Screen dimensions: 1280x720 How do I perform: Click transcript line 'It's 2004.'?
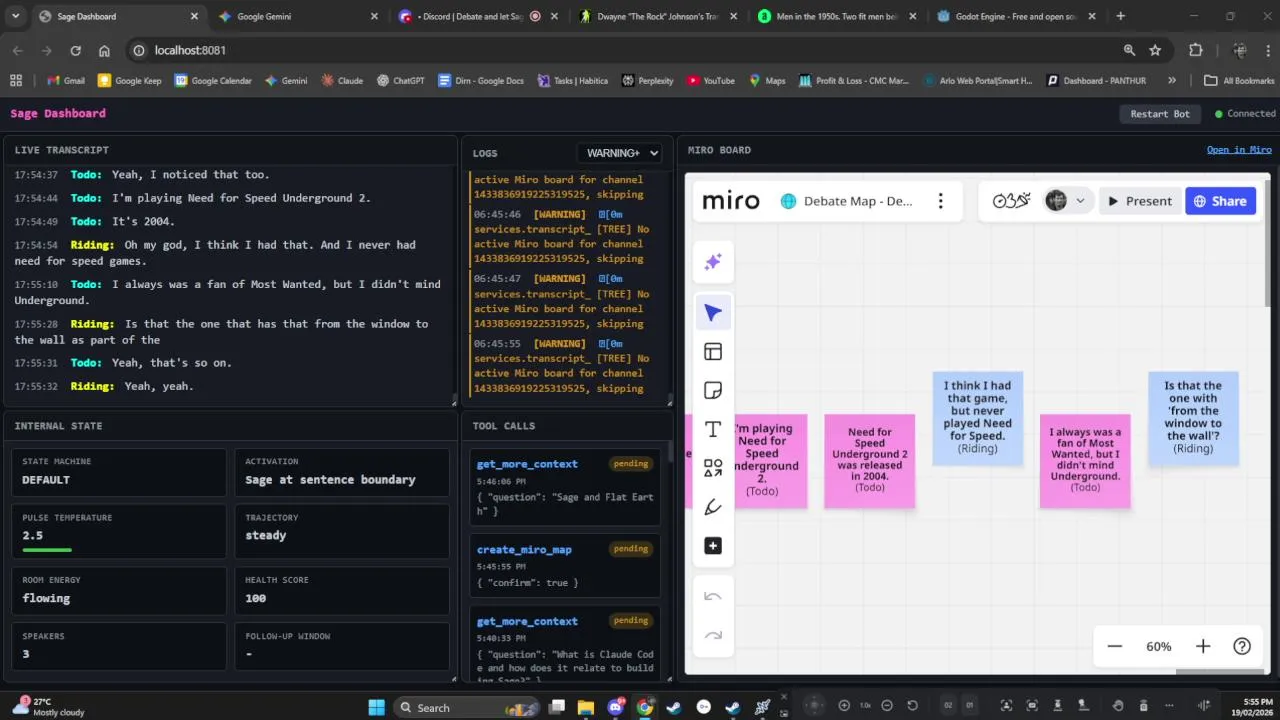tap(142, 221)
